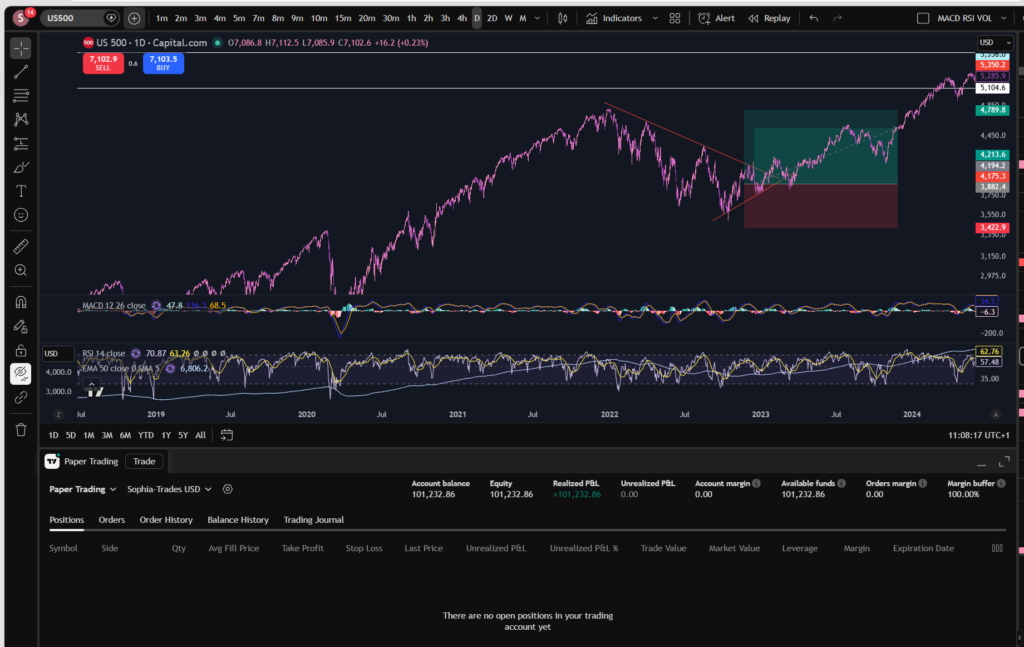Image resolution: width=1024 pixels, height=647 pixels.
Task: Toggle lock all drawings
Action: click(21, 351)
